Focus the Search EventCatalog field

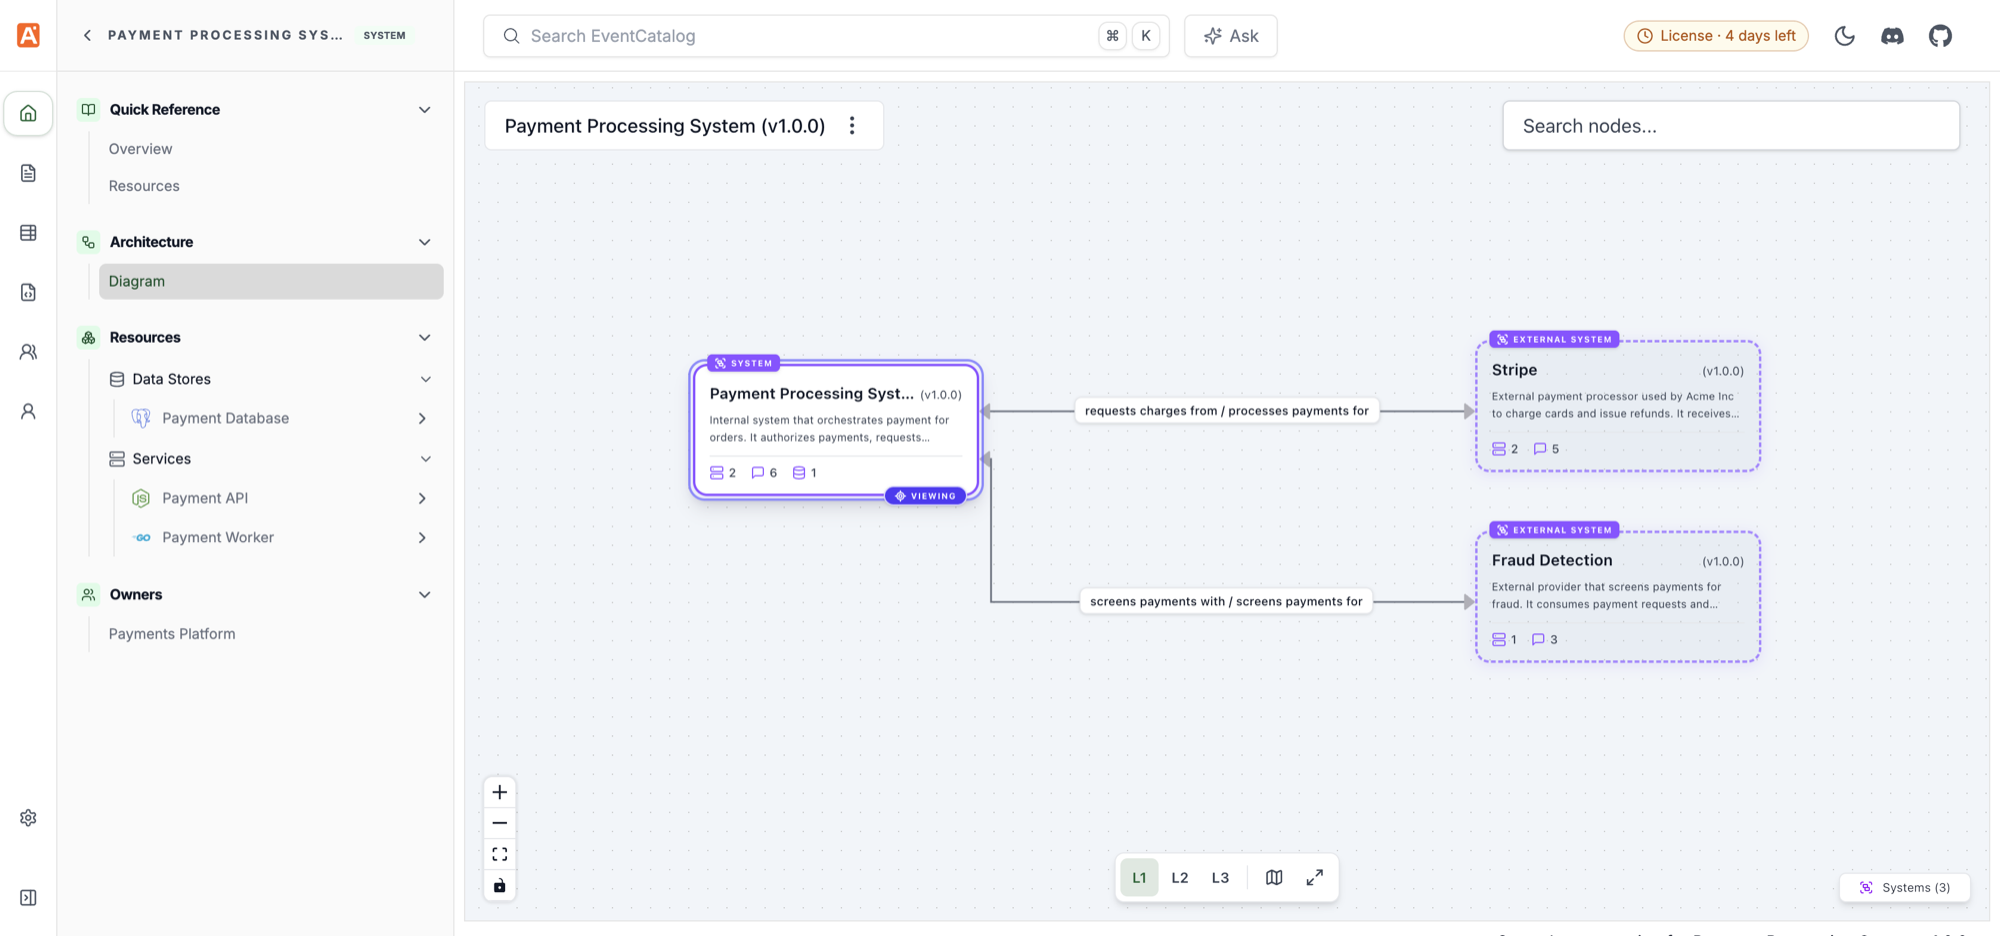tap(826, 36)
